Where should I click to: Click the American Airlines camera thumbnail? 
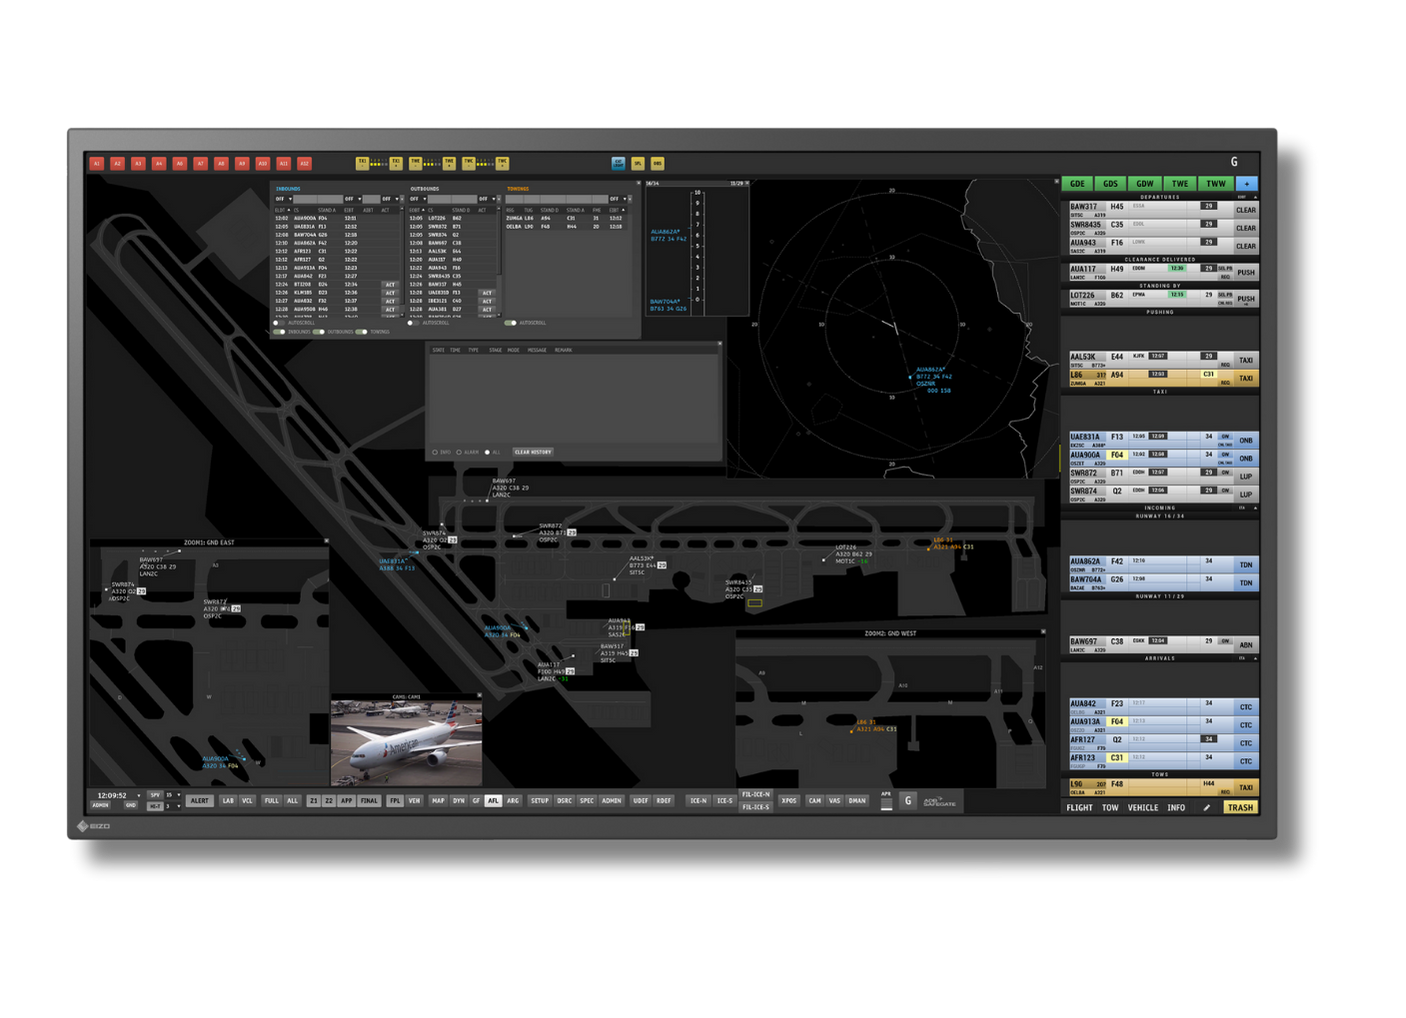click(x=406, y=743)
